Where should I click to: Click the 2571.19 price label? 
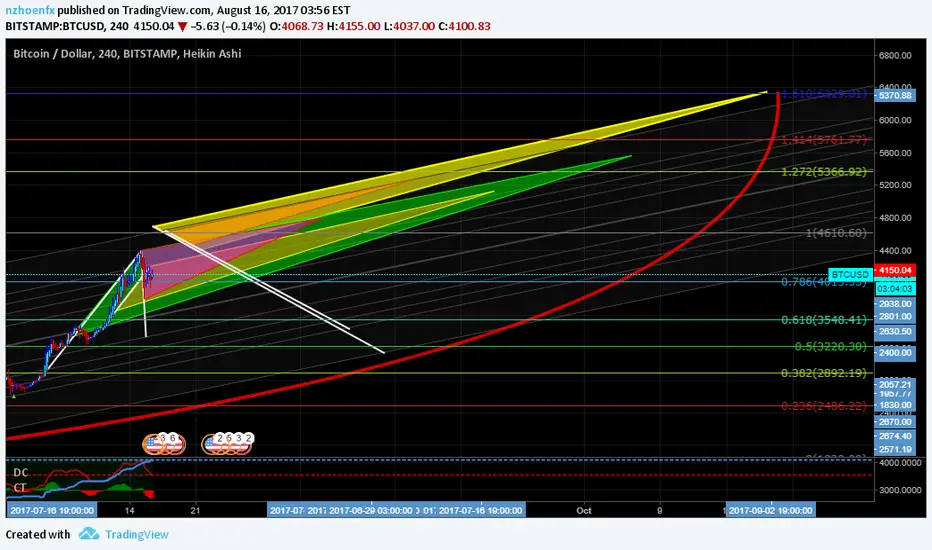click(x=895, y=449)
